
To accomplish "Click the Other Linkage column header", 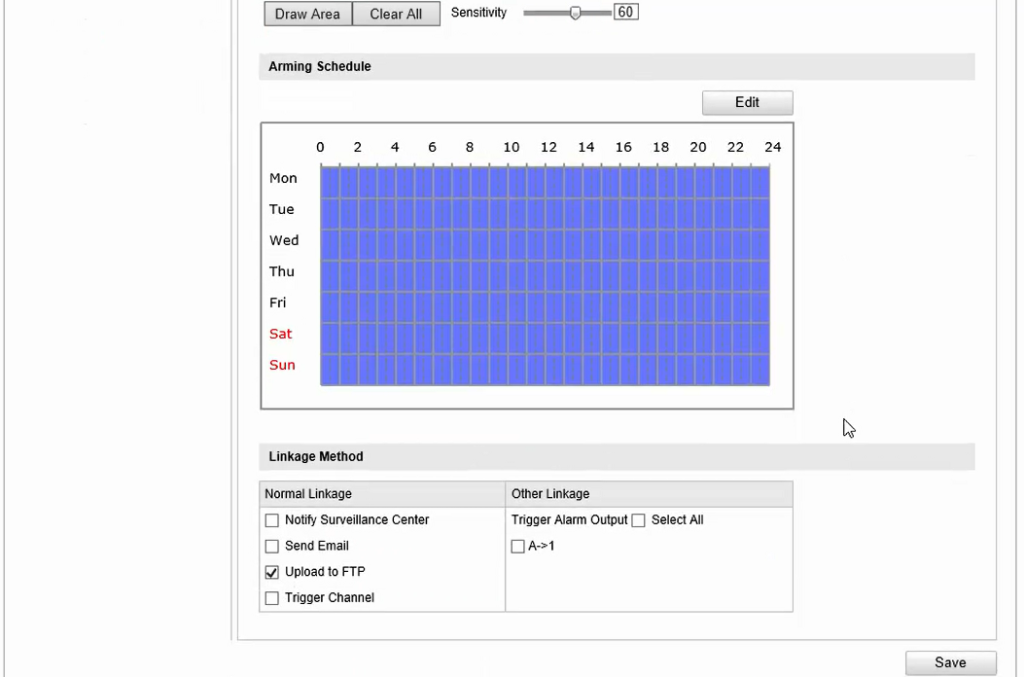I will (550, 493).
